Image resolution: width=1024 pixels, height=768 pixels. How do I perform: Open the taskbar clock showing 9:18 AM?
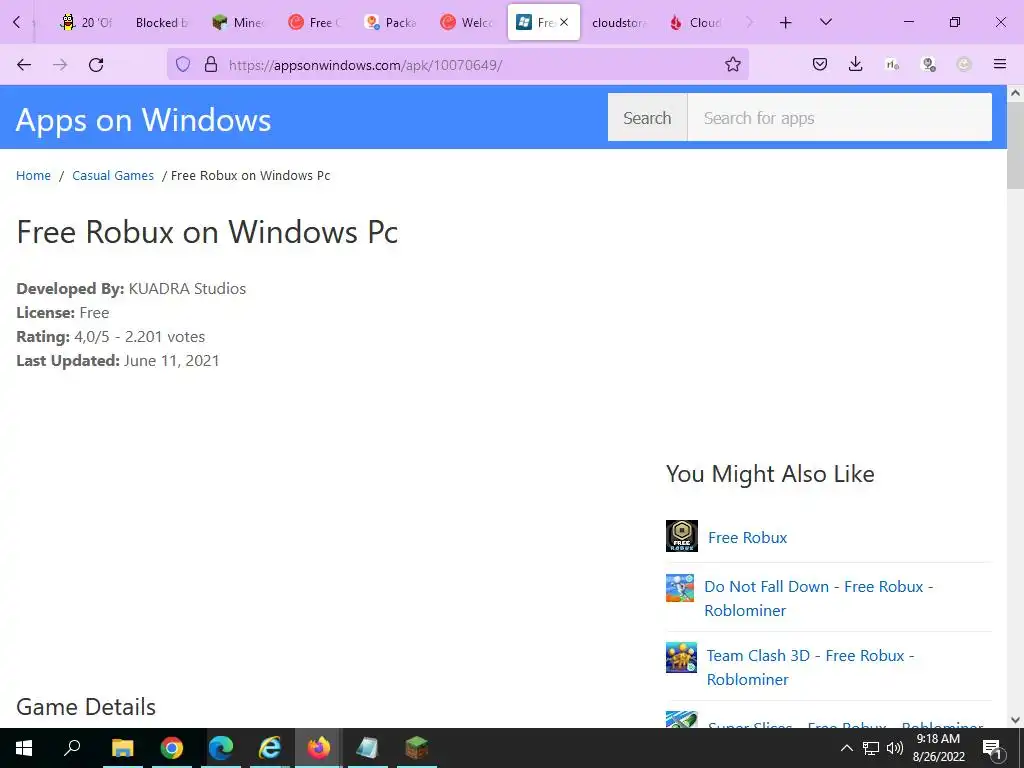pyautogui.click(x=938, y=748)
